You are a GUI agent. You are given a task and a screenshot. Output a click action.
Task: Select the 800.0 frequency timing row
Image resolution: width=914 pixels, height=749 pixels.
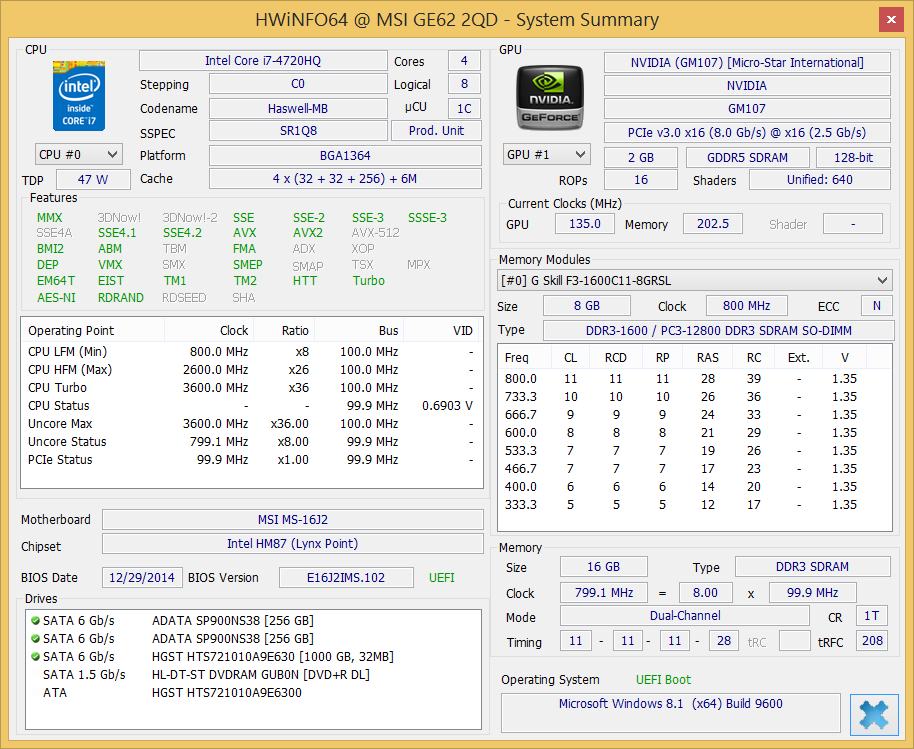click(x=694, y=379)
